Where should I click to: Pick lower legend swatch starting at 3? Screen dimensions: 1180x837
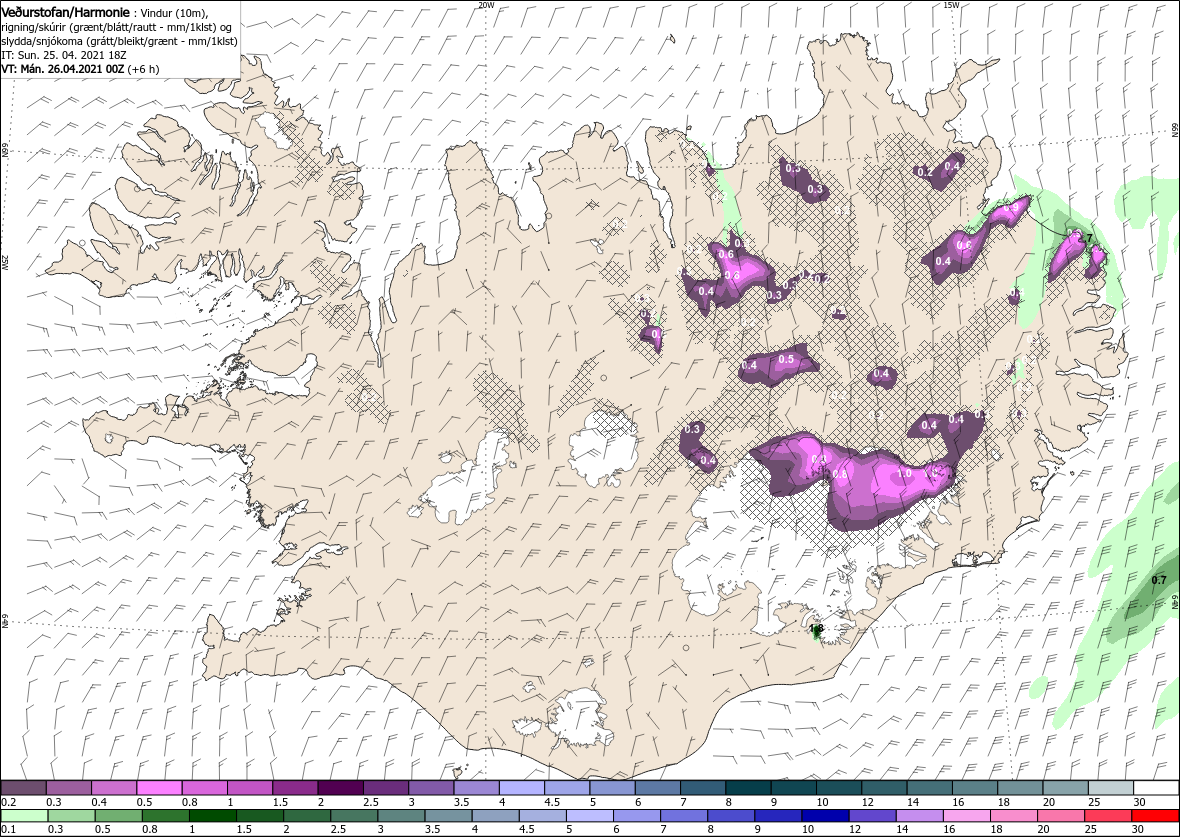click(x=400, y=816)
